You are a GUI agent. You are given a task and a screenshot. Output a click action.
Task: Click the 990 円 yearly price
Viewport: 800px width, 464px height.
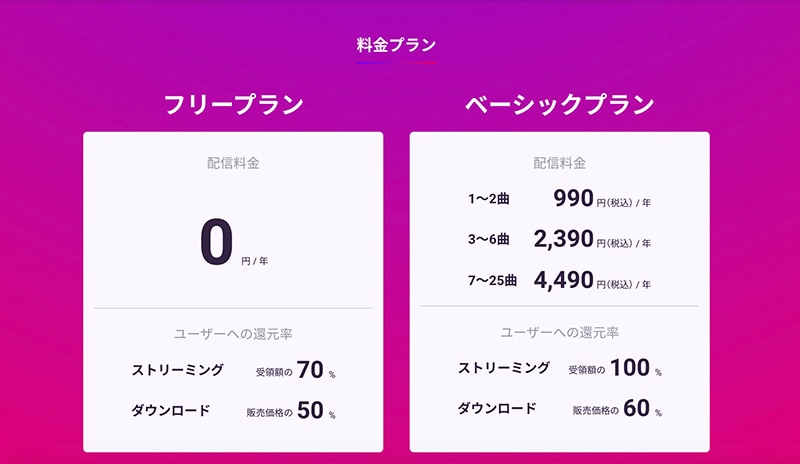pyautogui.click(x=573, y=199)
